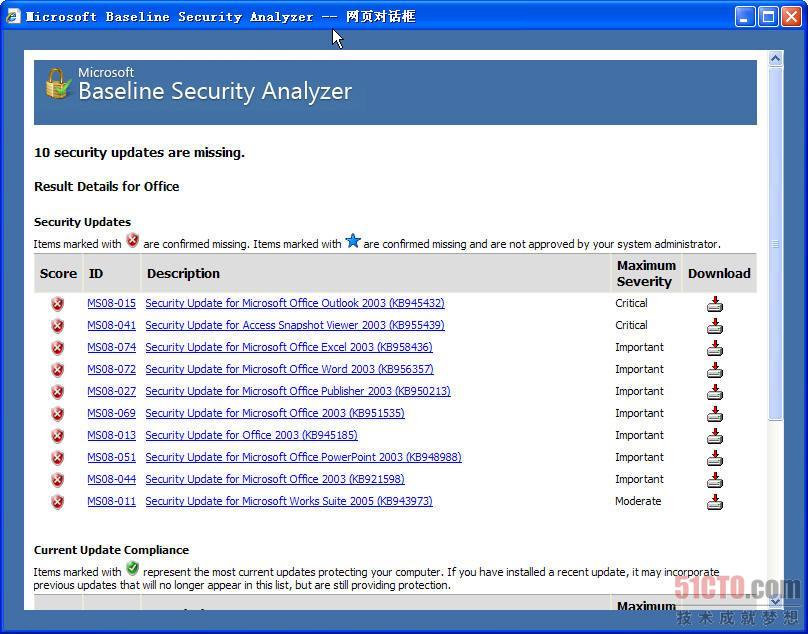
Task: Click download icon for MS08-013 update
Action: click(x=715, y=436)
